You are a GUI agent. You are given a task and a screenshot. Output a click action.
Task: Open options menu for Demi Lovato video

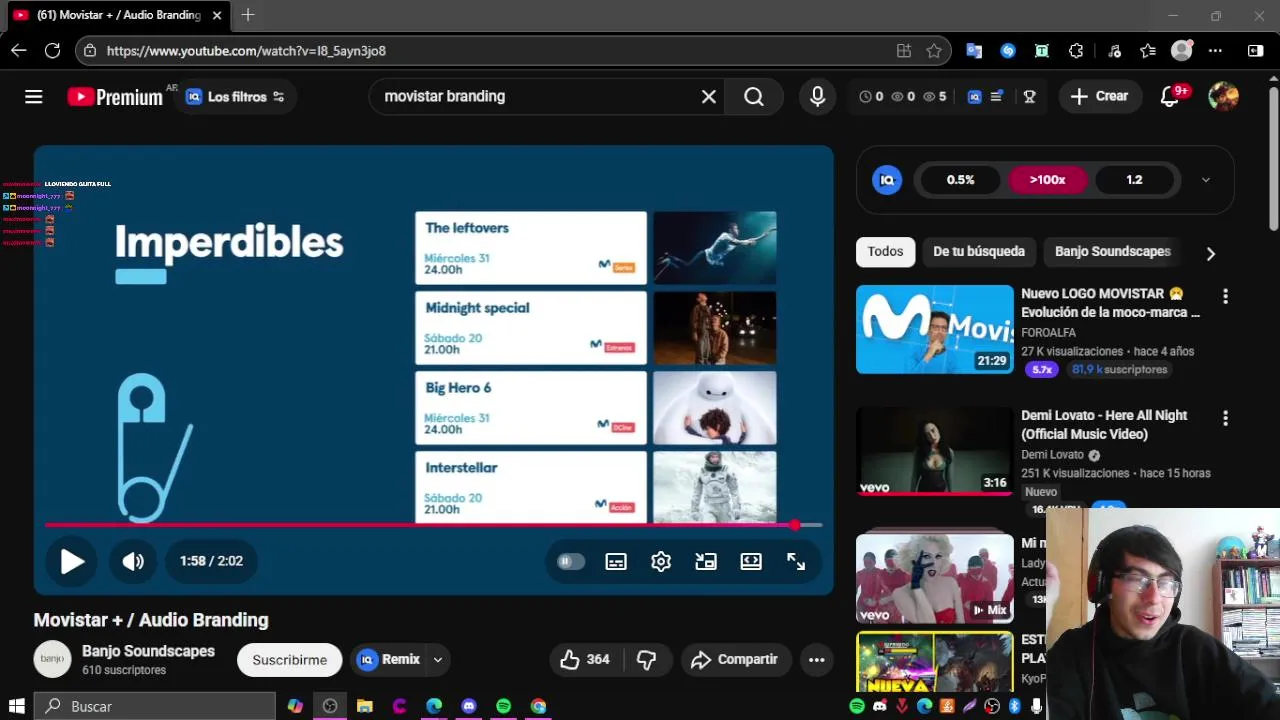click(1225, 418)
